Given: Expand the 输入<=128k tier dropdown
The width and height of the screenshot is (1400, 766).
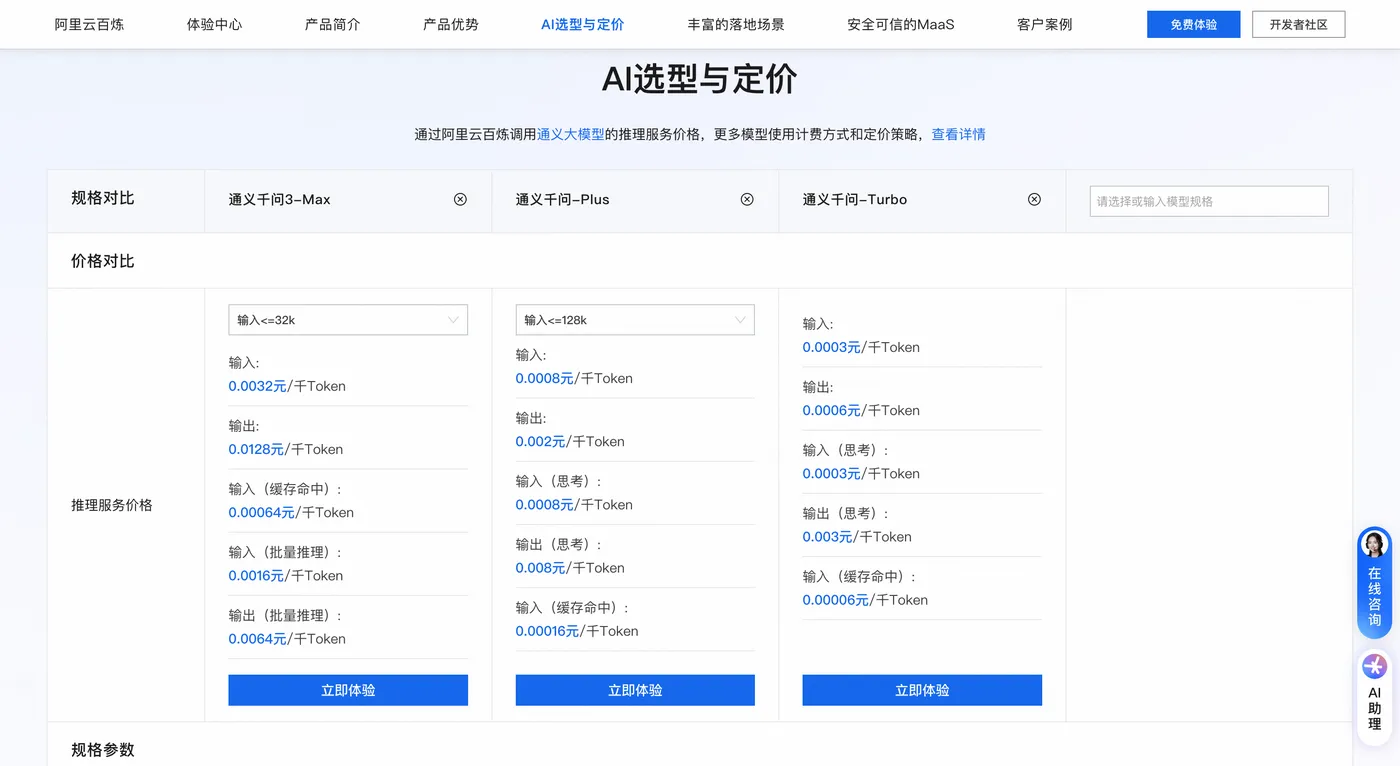Looking at the screenshot, I should tap(635, 320).
